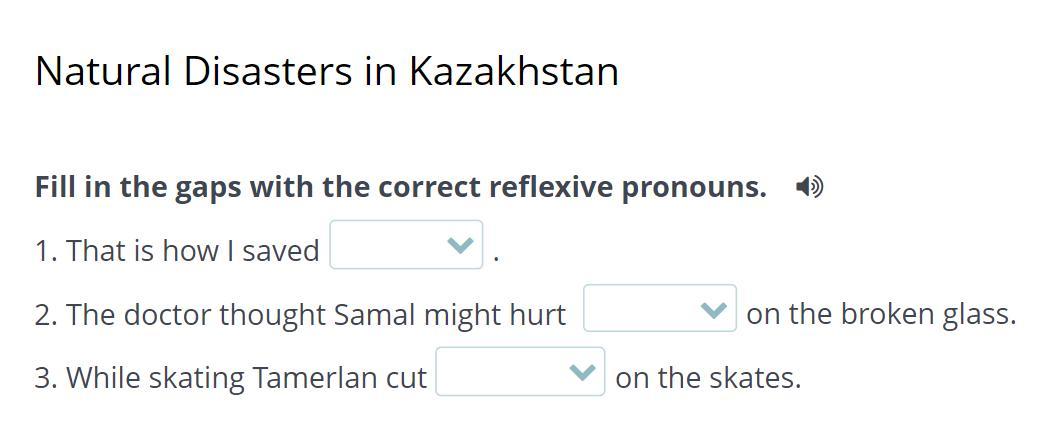Click the text 'on the broken glass.'
The width and height of the screenshot is (1054, 444).
[x=880, y=314]
